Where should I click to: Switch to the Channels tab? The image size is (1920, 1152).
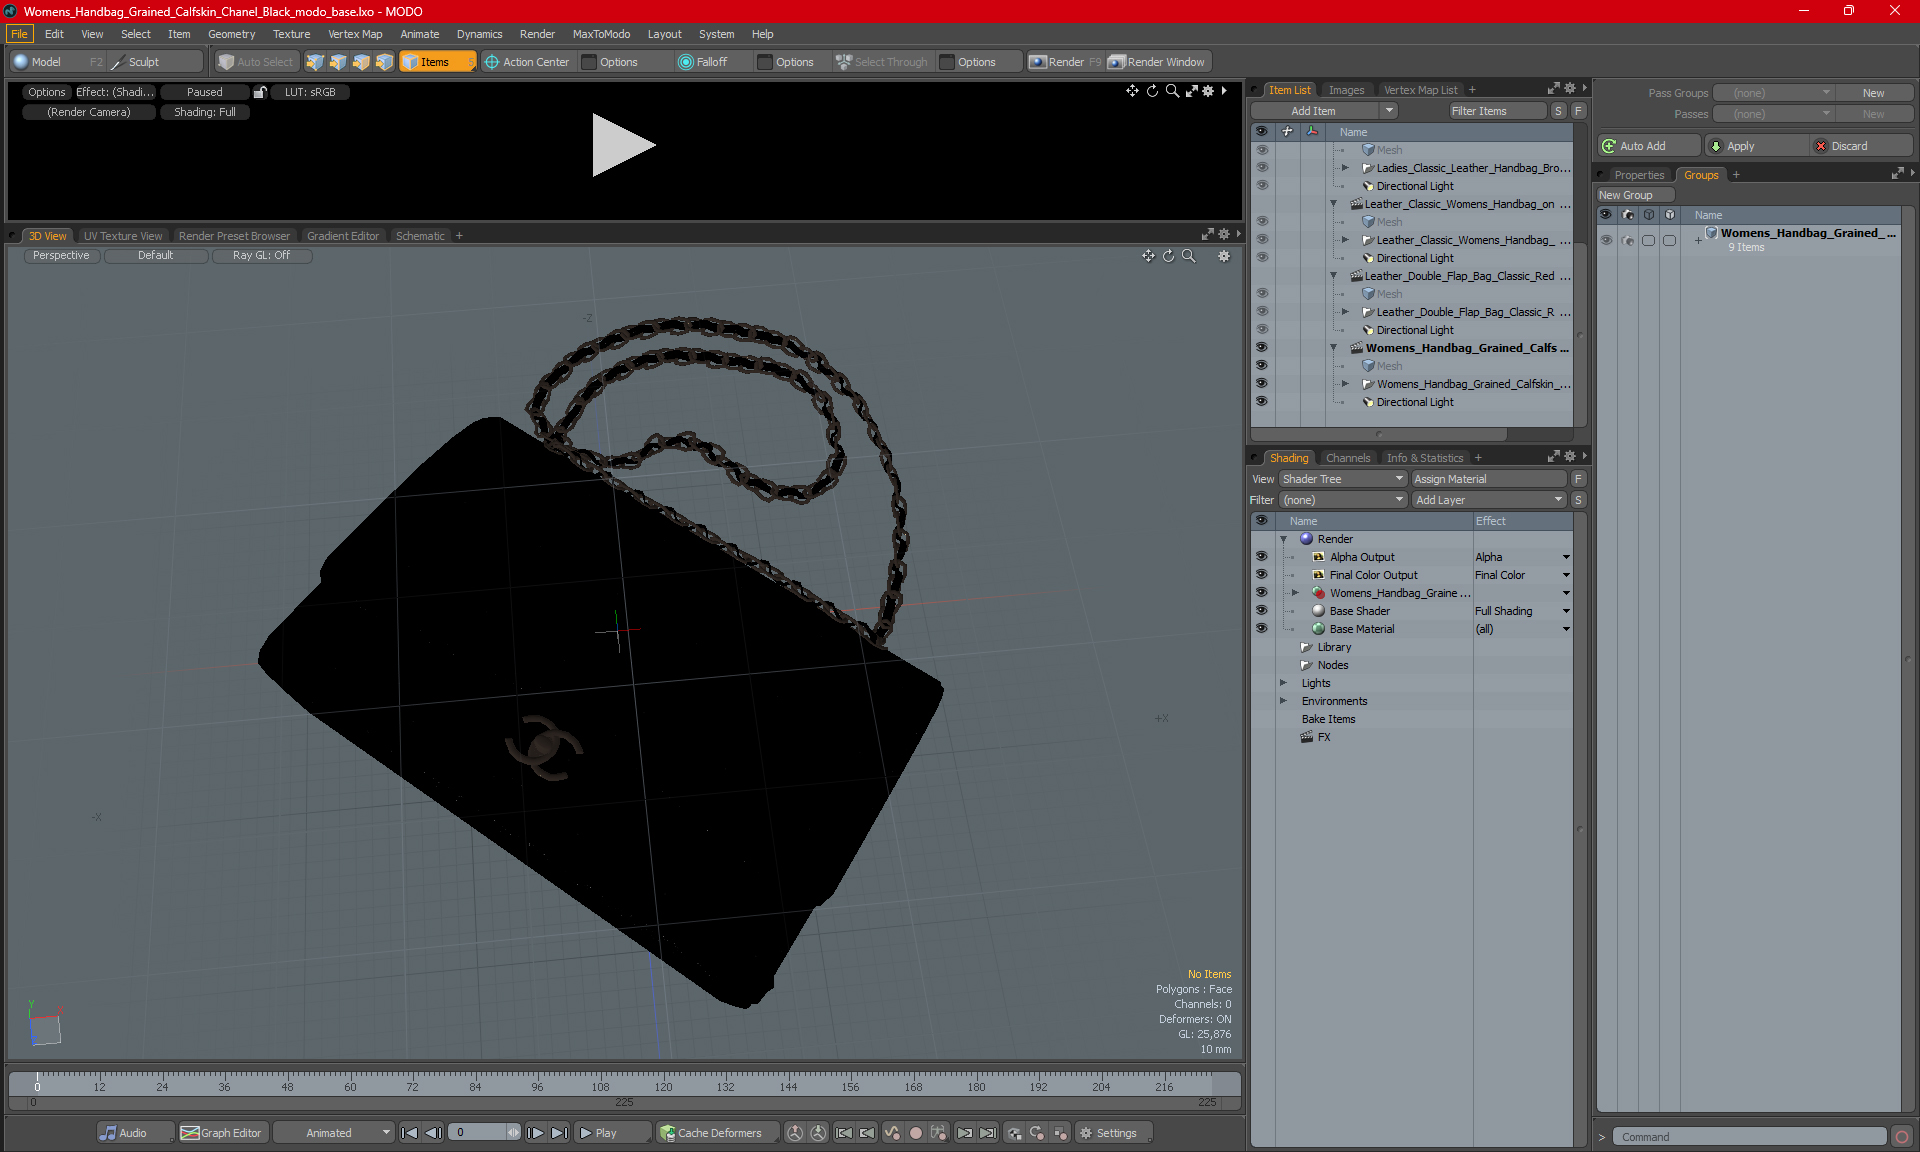click(x=1348, y=458)
